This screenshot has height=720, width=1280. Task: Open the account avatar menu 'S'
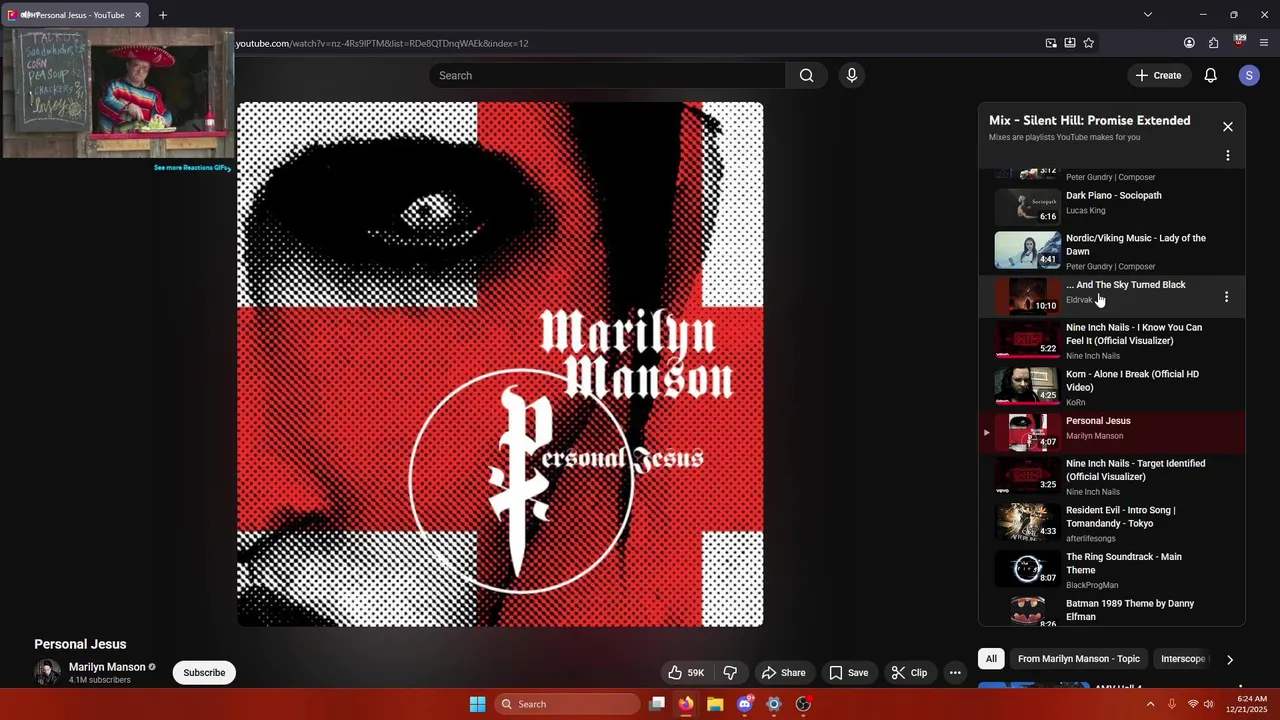(x=1249, y=75)
